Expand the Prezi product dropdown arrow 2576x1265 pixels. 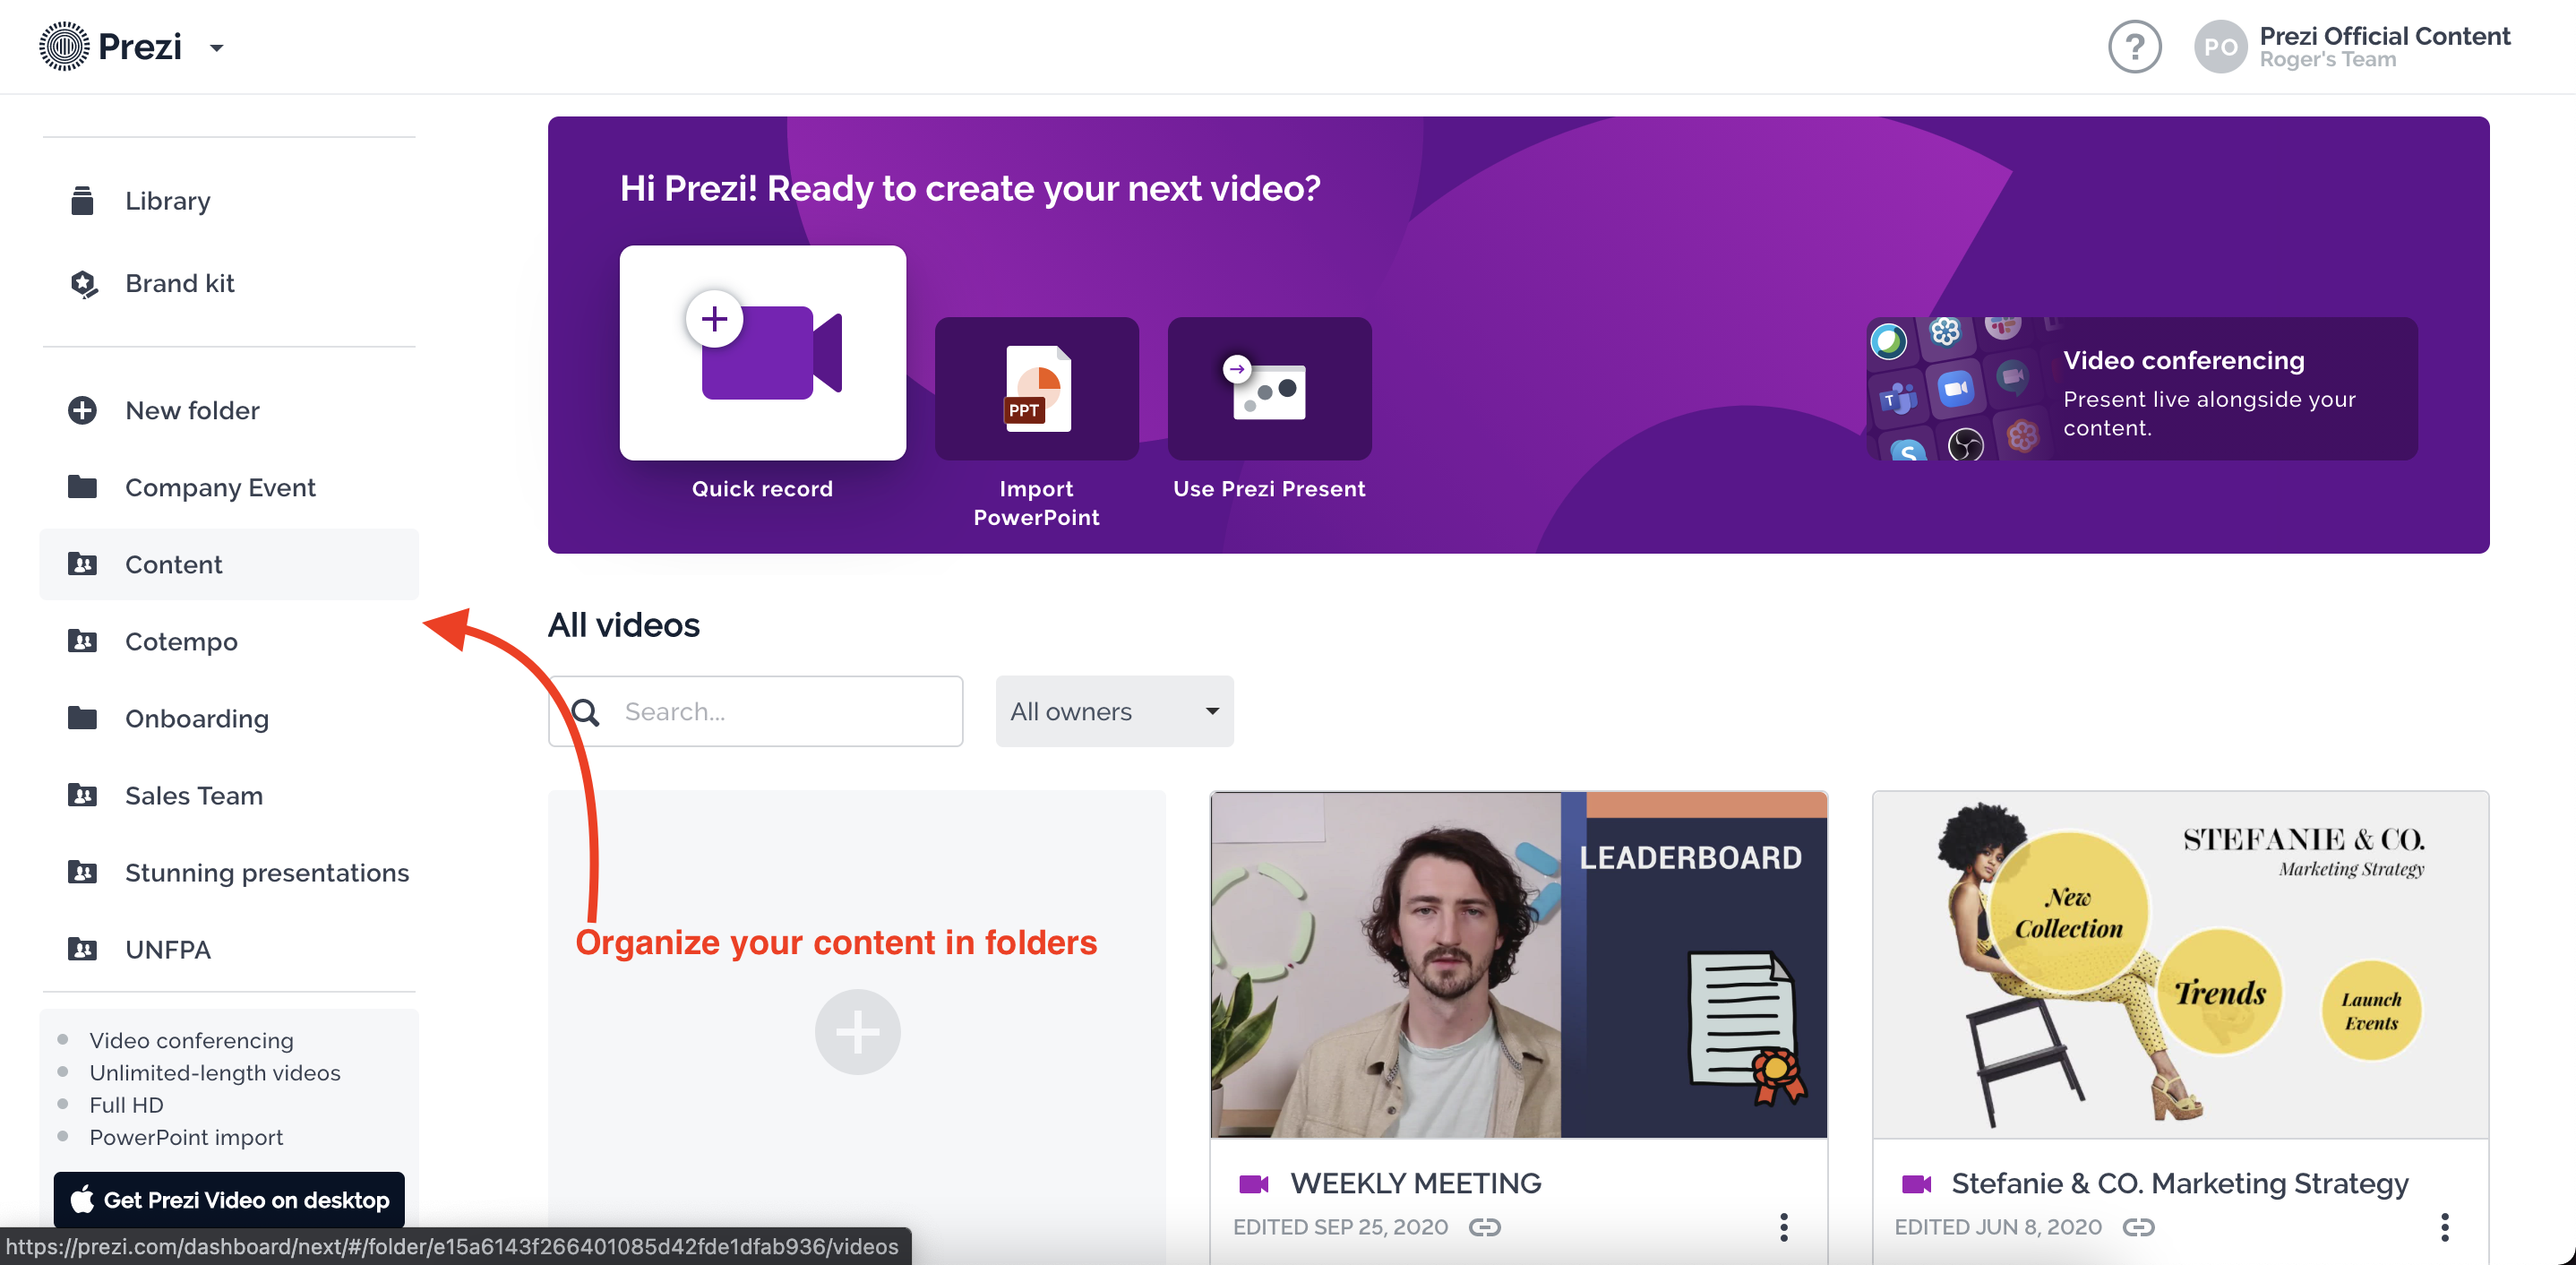tap(216, 47)
